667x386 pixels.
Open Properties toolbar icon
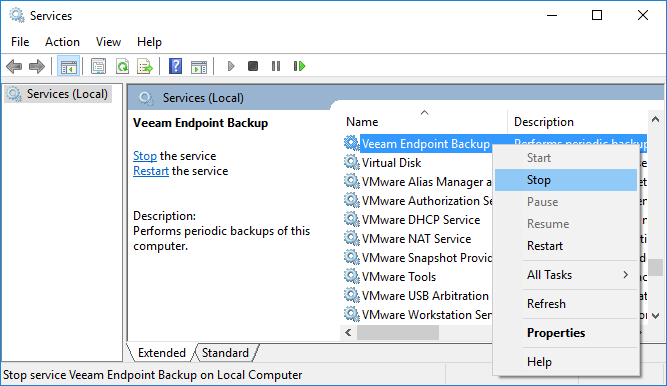click(x=98, y=66)
